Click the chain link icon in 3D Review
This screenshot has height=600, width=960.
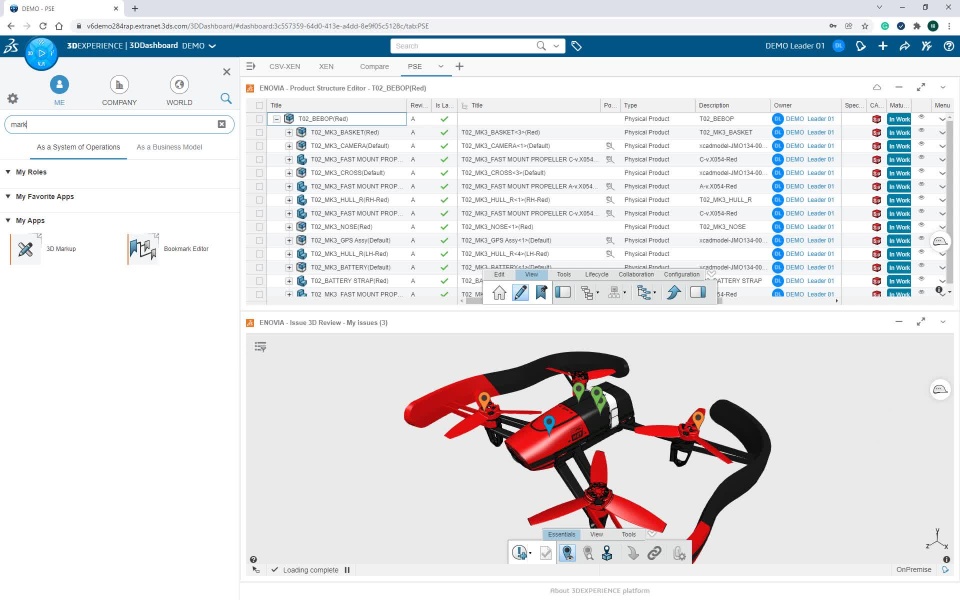654,553
